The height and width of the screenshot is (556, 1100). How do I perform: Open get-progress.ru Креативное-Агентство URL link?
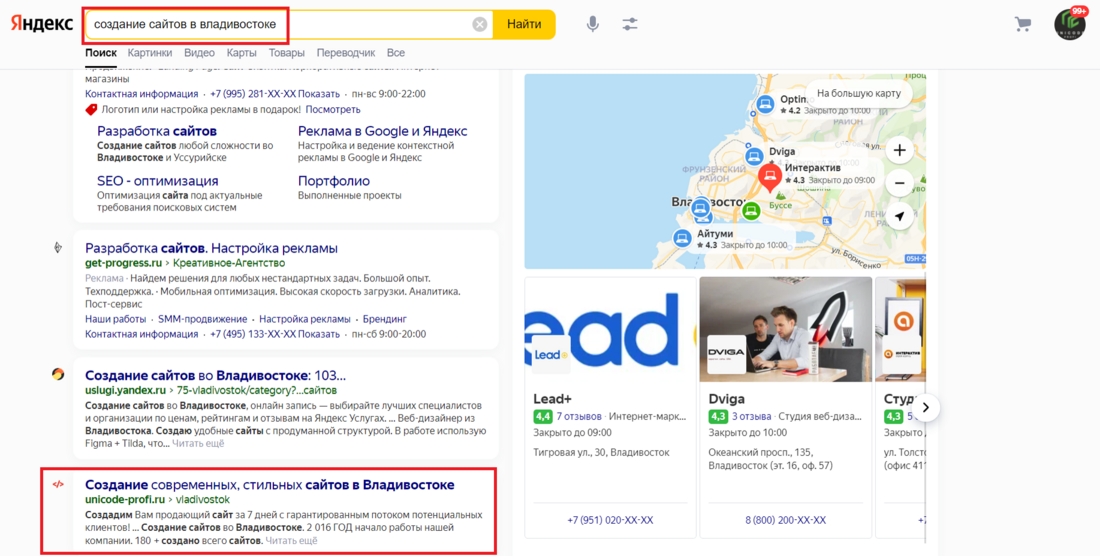pyautogui.click(x=185, y=263)
